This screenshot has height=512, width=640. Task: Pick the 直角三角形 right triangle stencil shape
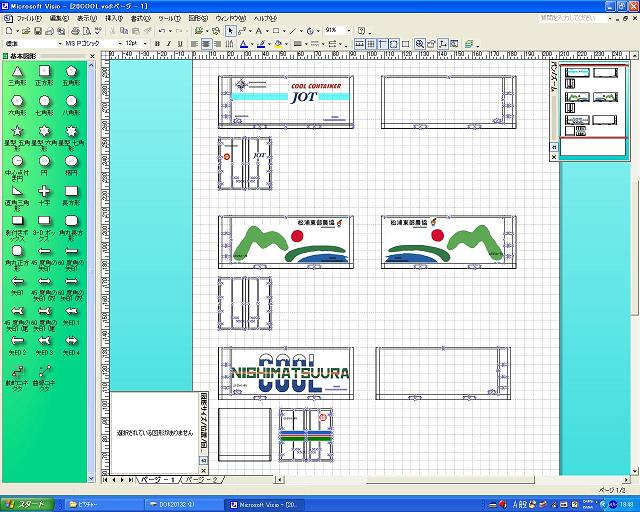coord(17,198)
